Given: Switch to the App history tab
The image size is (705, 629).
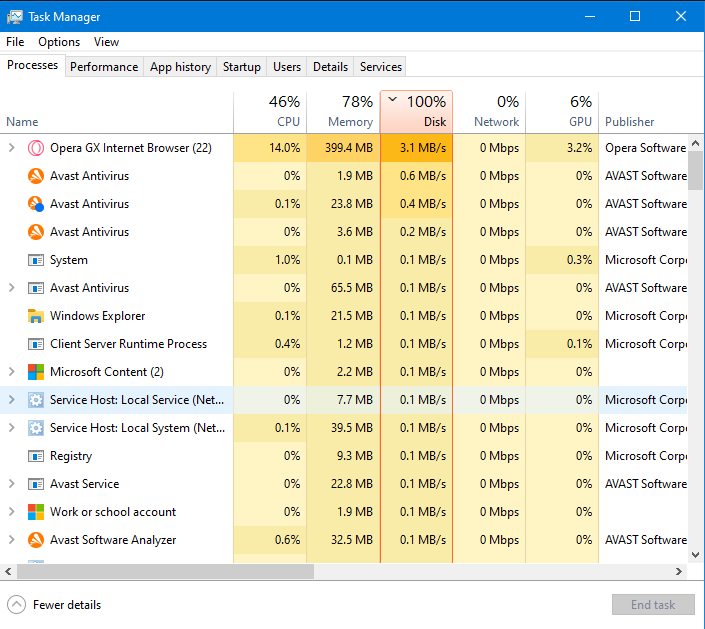Looking at the screenshot, I should point(180,67).
